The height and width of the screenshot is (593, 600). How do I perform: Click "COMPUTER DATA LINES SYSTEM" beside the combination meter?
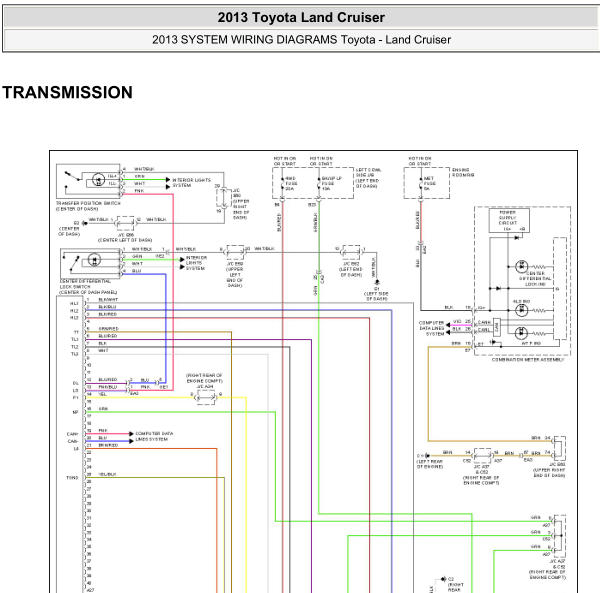(x=432, y=328)
